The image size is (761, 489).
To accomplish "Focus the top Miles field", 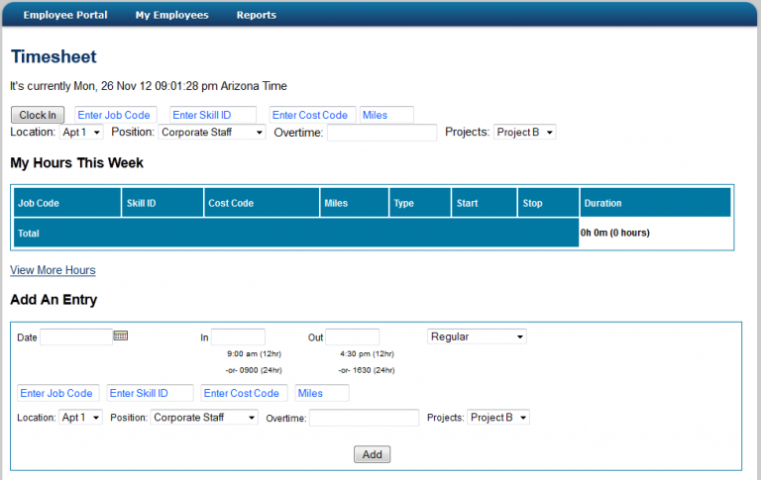I will (386, 115).
